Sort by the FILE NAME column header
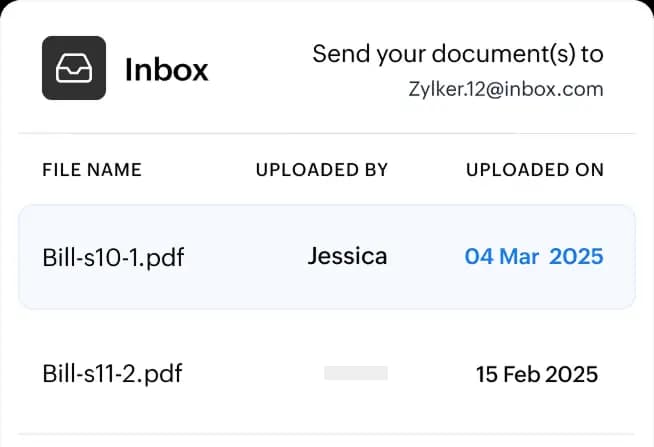Image resolution: width=654 pixels, height=447 pixels. click(92, 170)
